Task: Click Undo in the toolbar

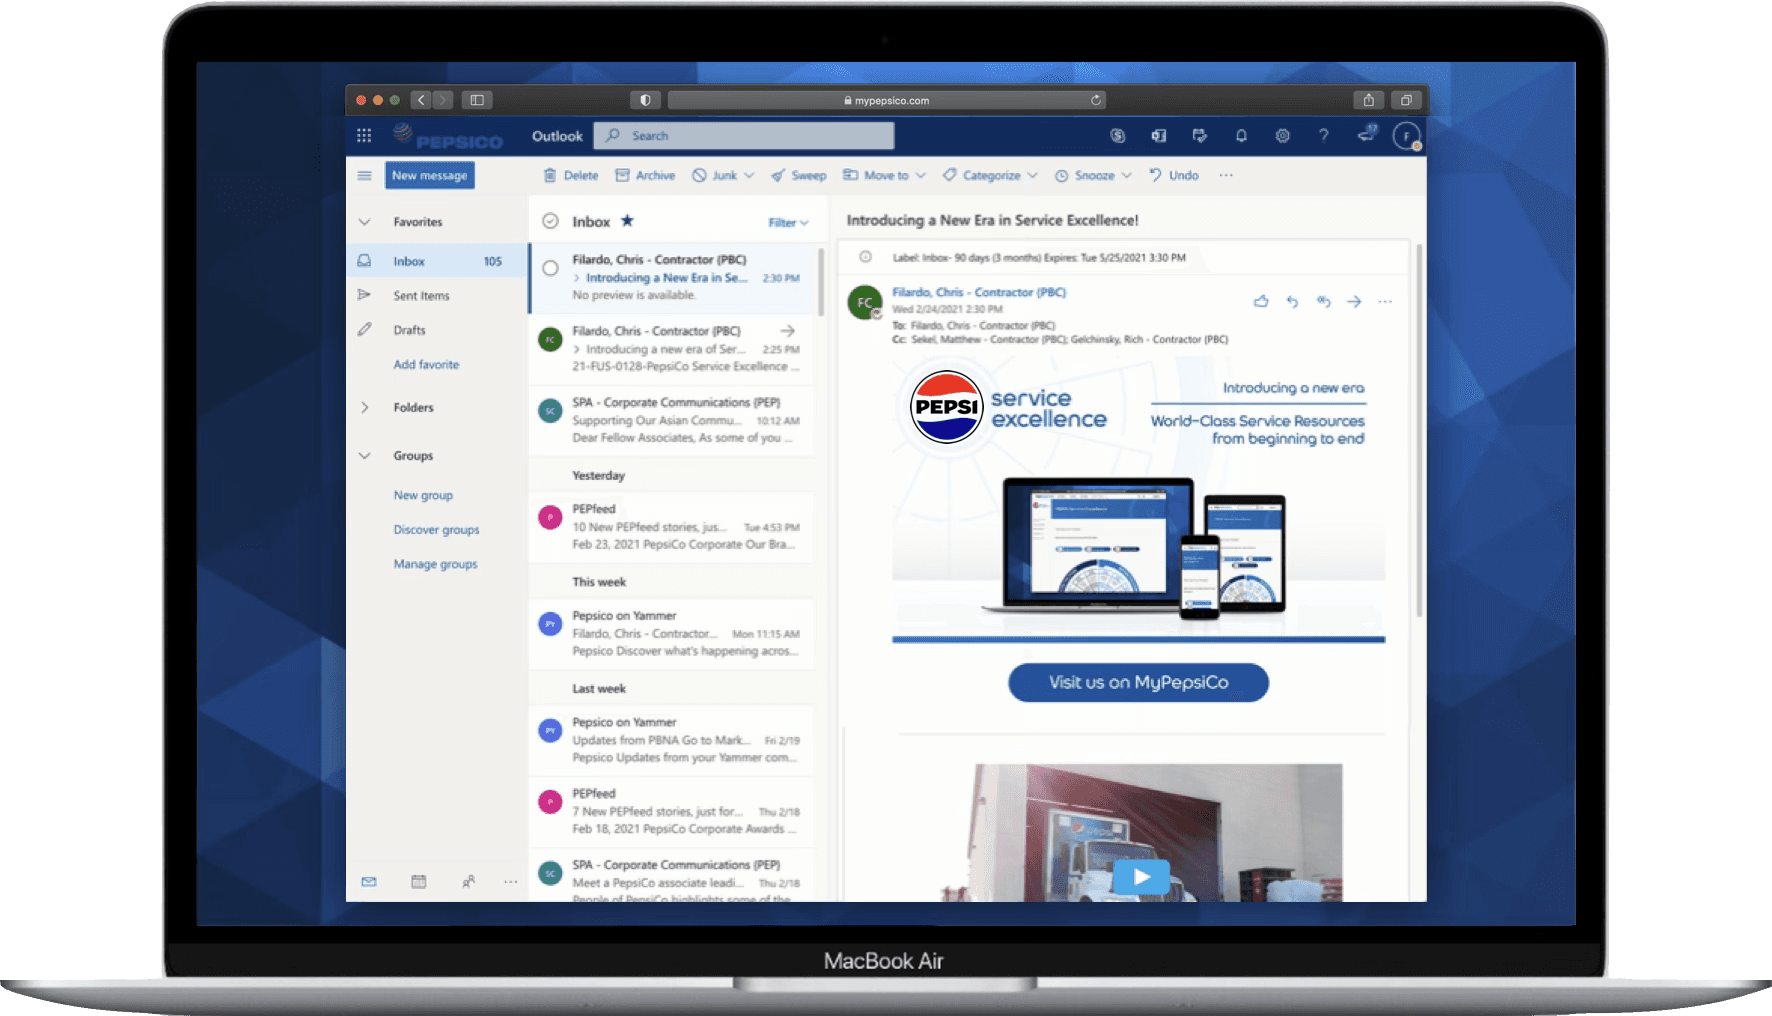Action: pos(1174,176)
